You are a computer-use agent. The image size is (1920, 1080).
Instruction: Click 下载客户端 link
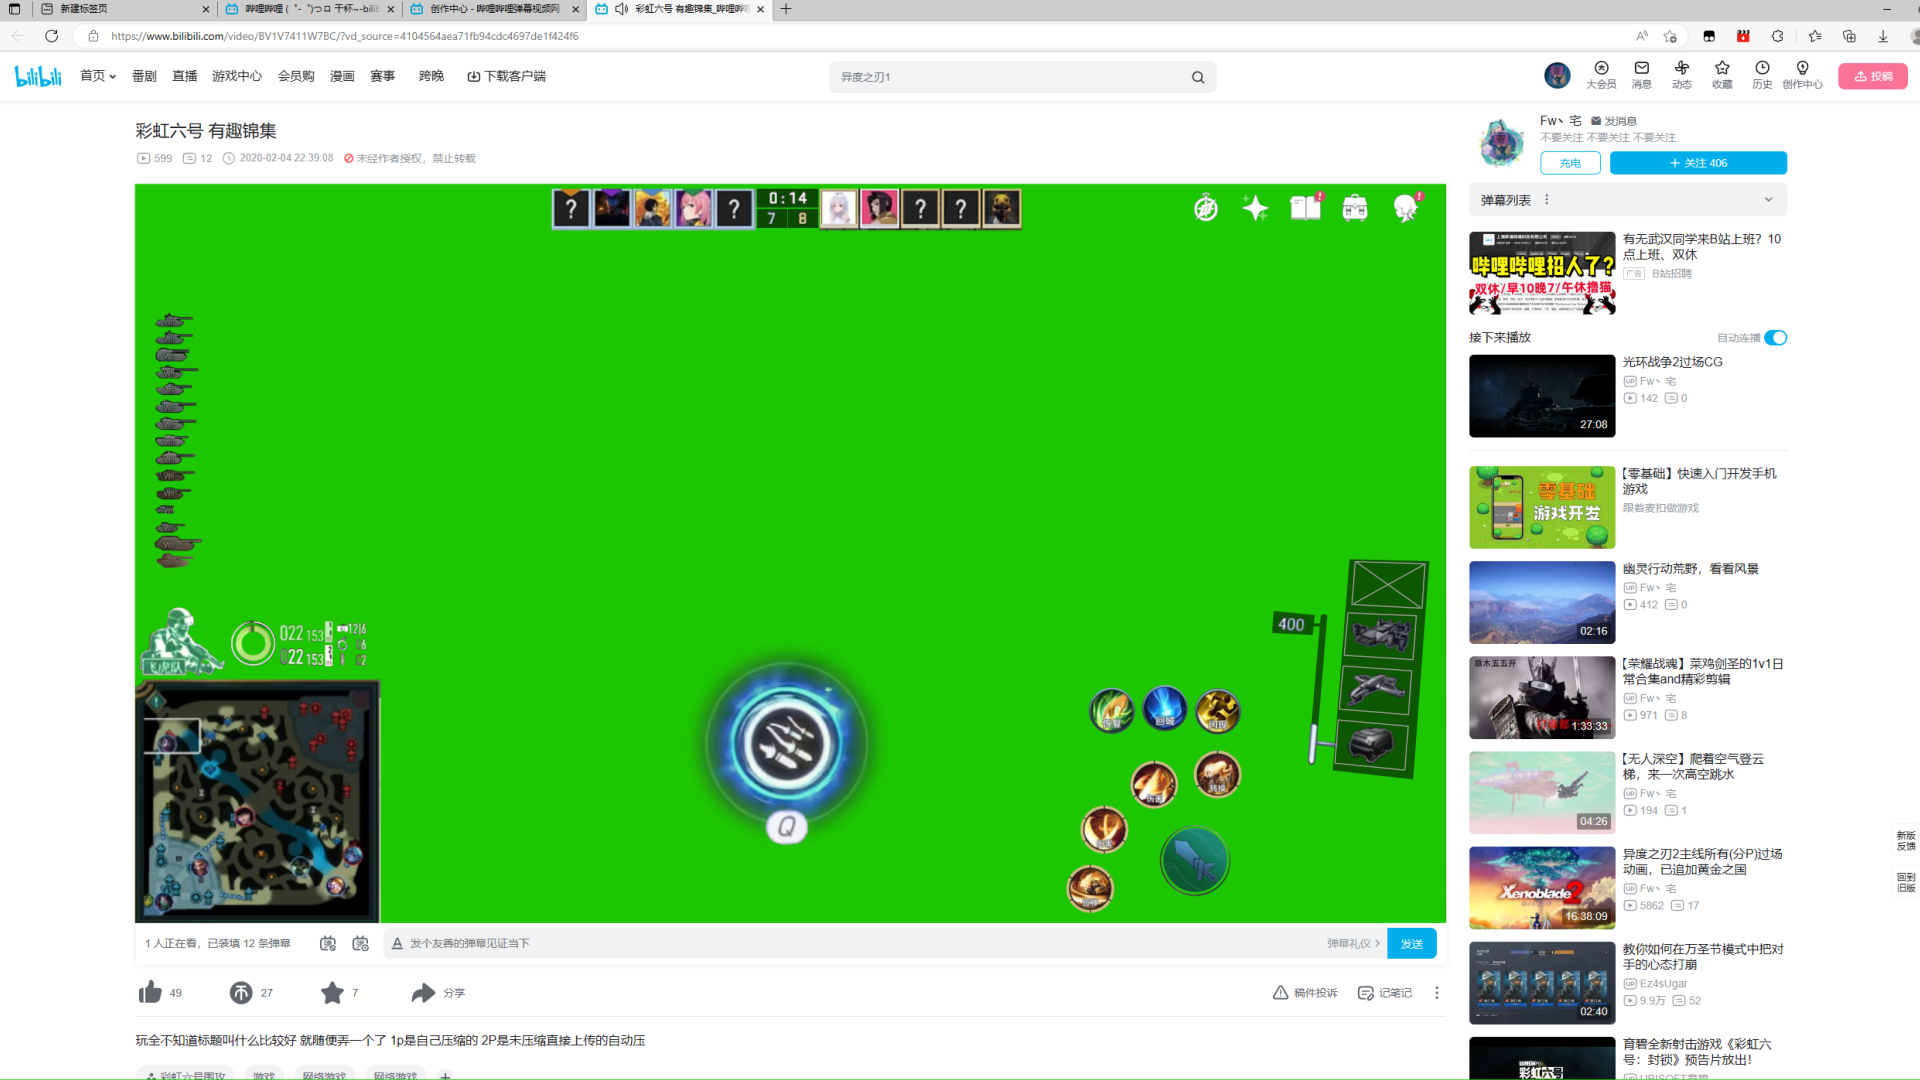click(x=506, y=76)
